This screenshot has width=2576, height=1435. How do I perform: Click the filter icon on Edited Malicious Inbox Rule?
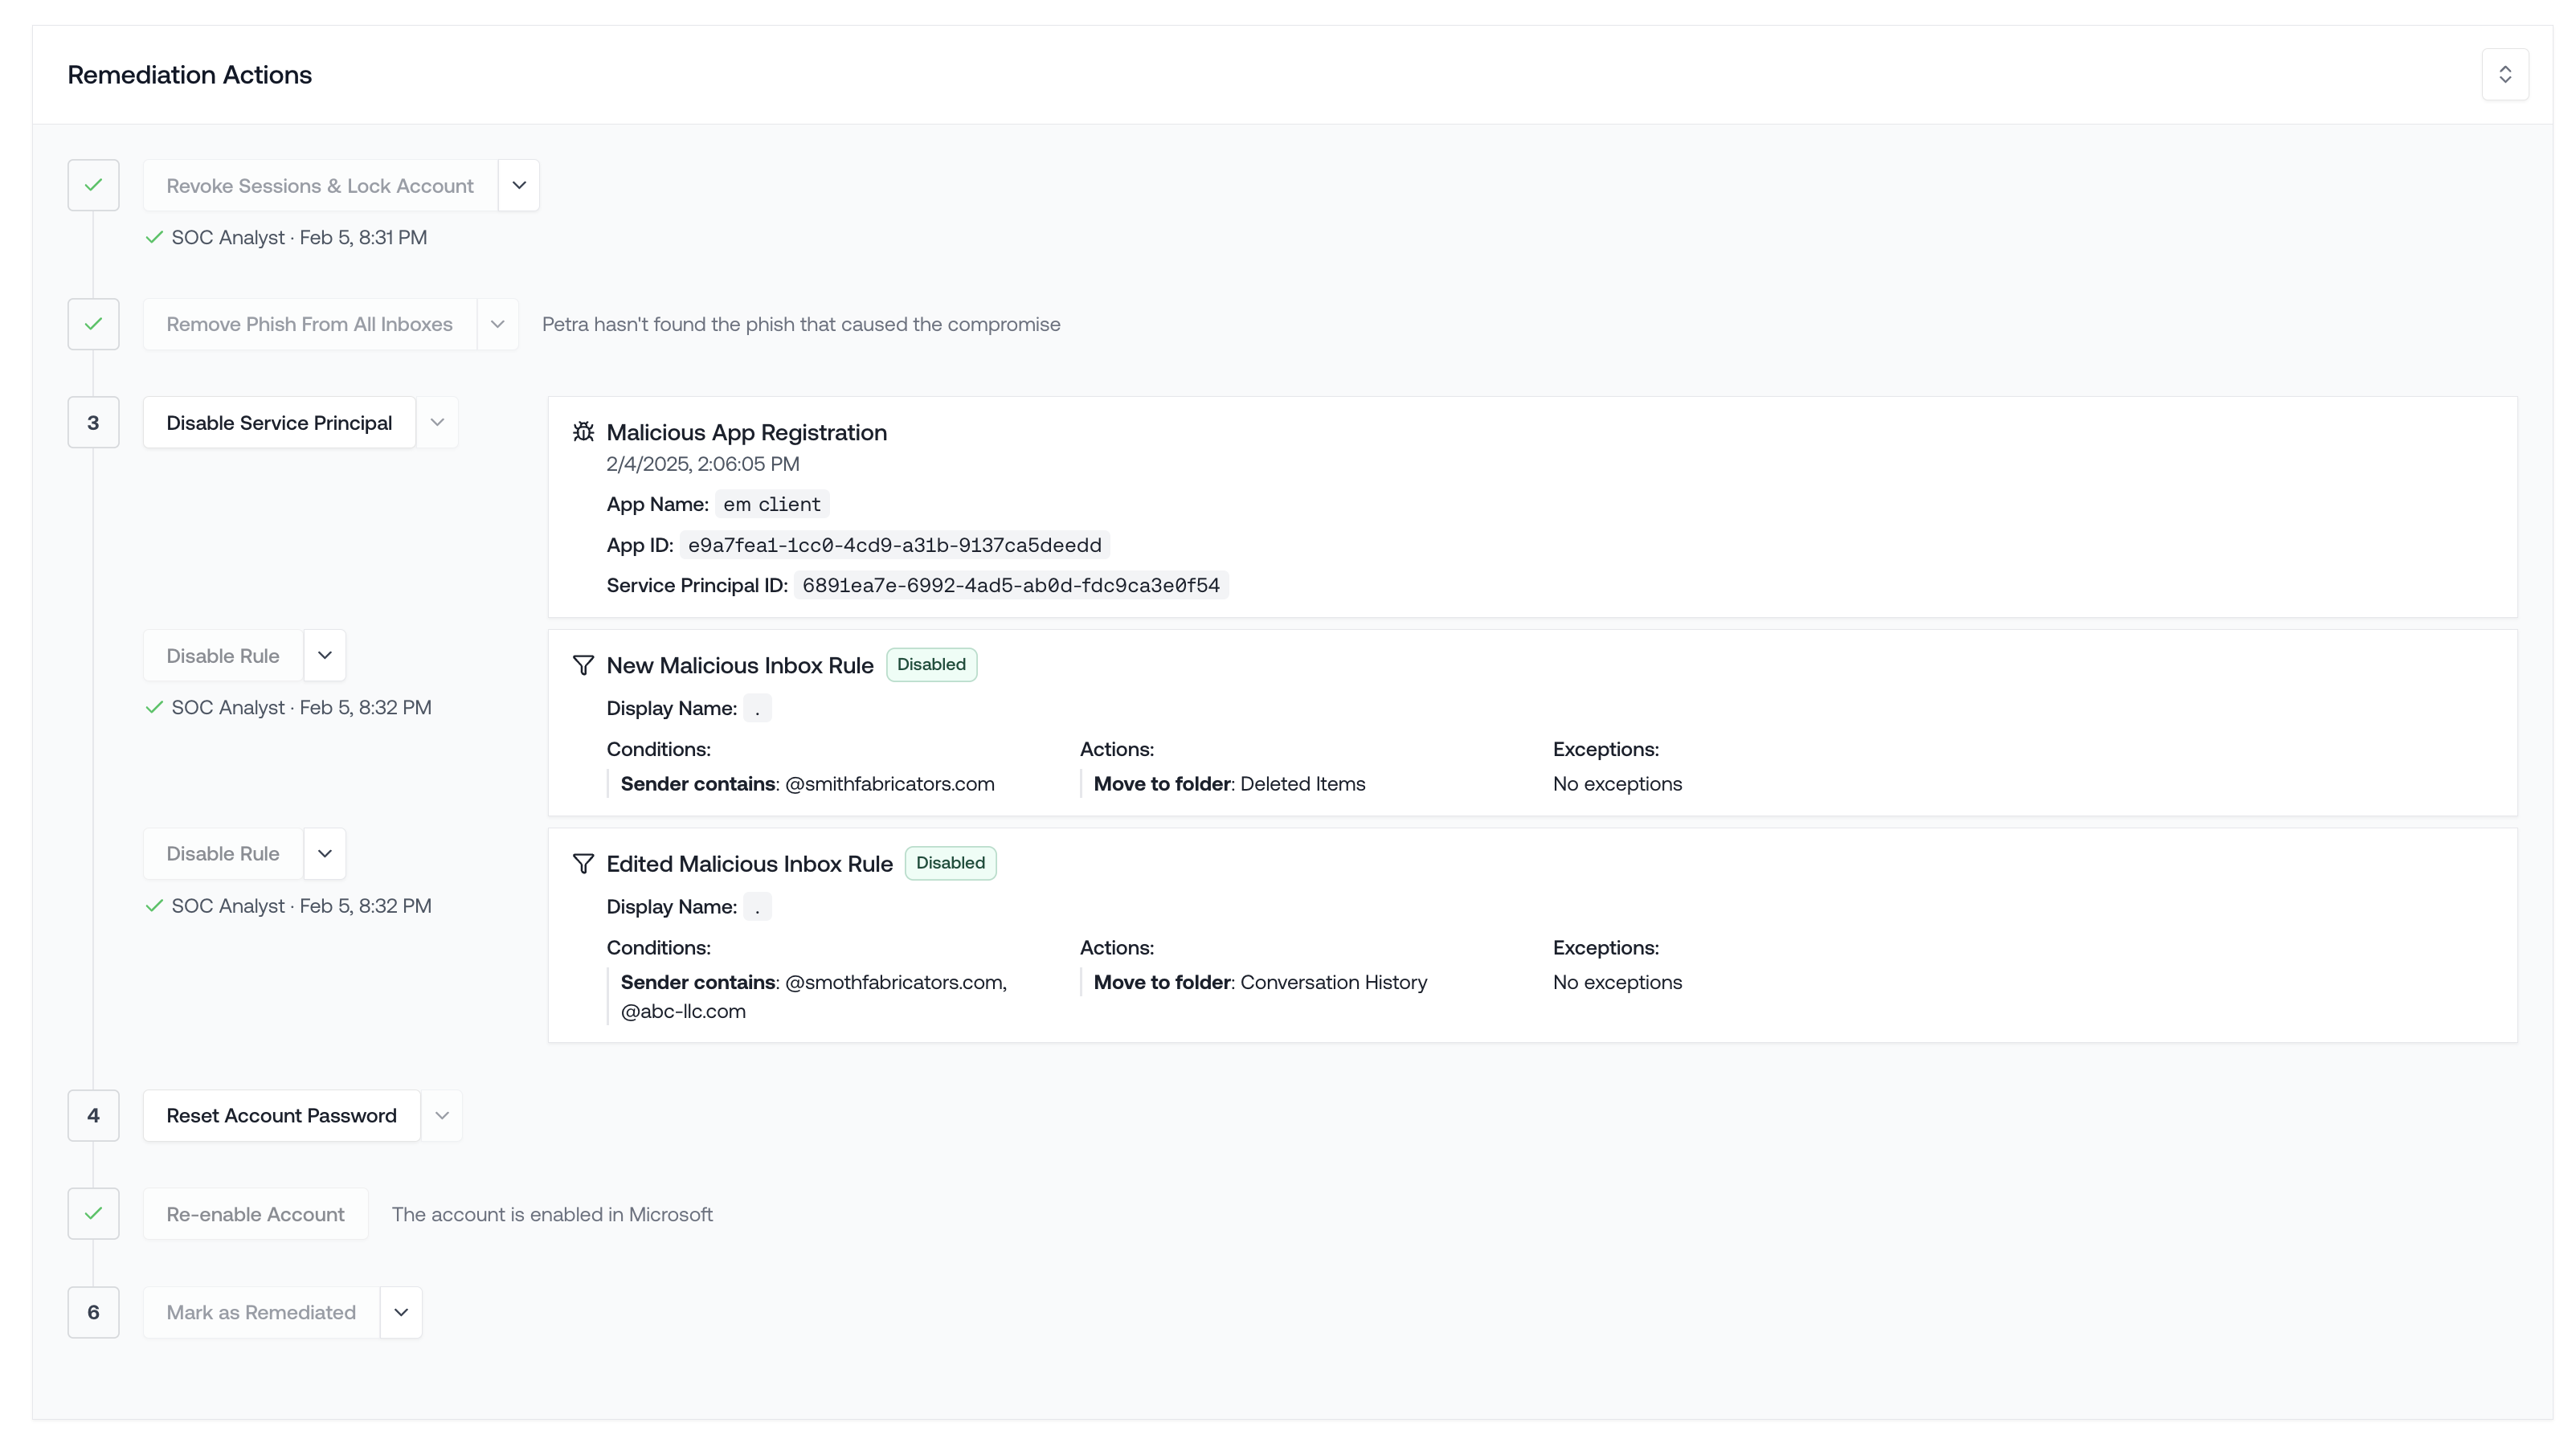tap(584, 862)
